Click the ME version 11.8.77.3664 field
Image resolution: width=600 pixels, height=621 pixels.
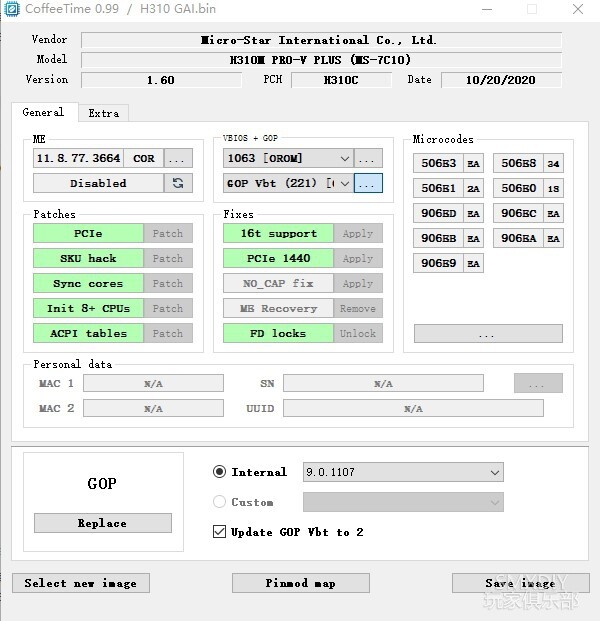click(x=78, y=158)
